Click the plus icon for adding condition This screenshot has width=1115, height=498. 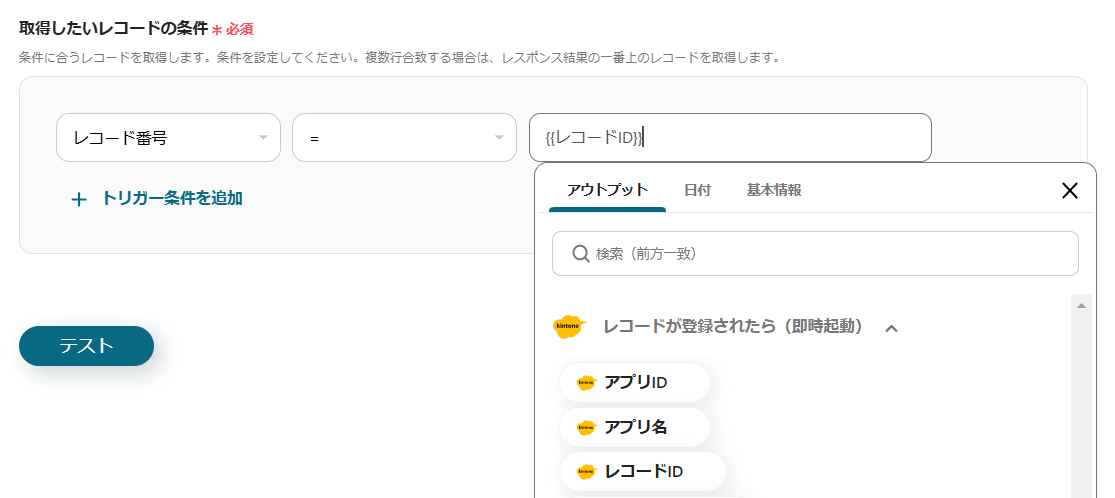(x=79, y=199)
